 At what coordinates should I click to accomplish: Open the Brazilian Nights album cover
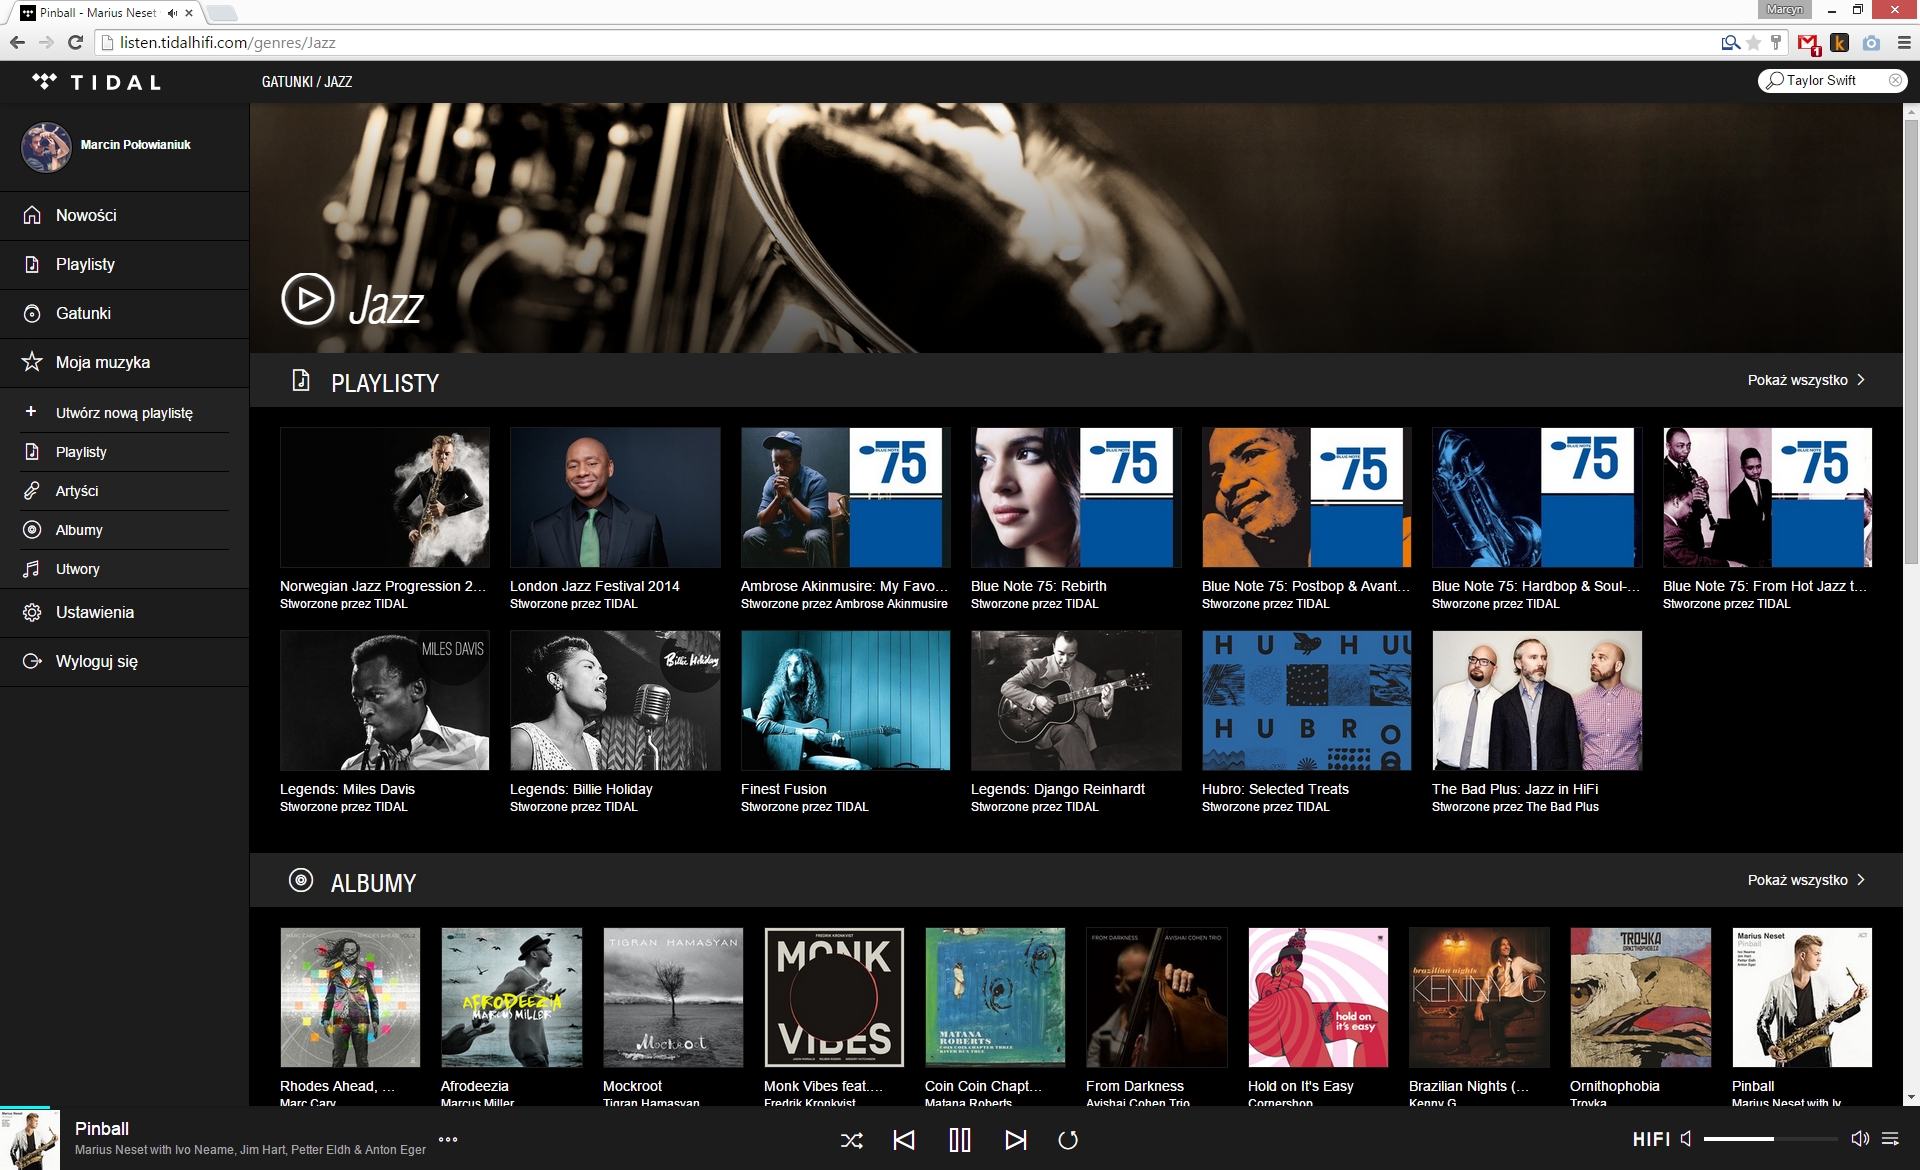[1479, 998]
